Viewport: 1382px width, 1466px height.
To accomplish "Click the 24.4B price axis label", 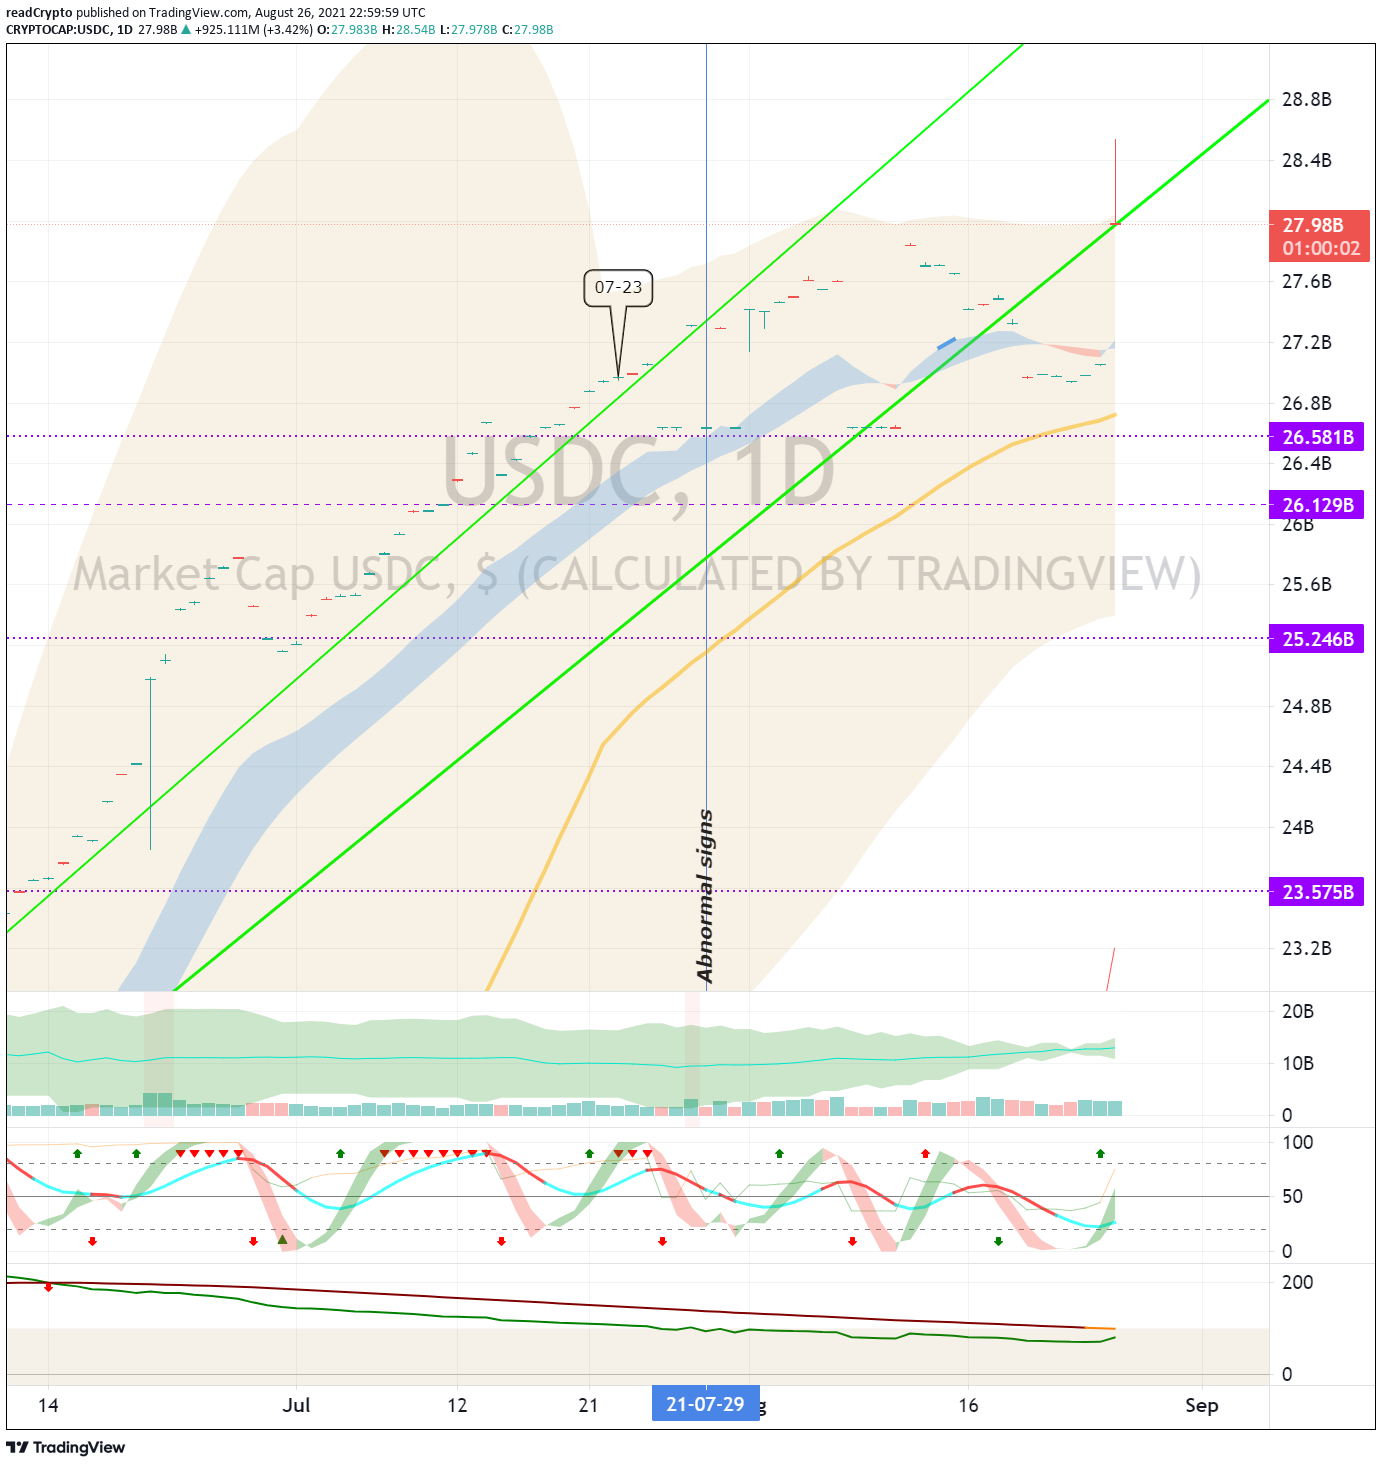I will [1306, 766].
